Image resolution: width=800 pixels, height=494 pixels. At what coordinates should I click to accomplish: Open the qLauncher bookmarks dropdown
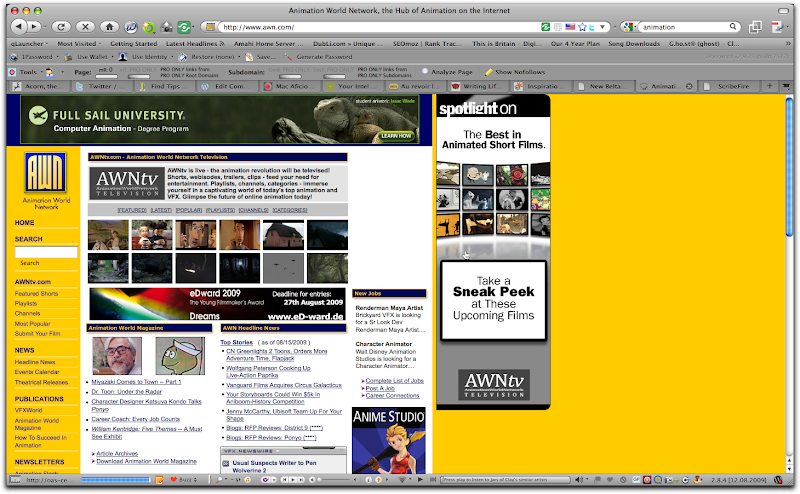click(29, 44)
